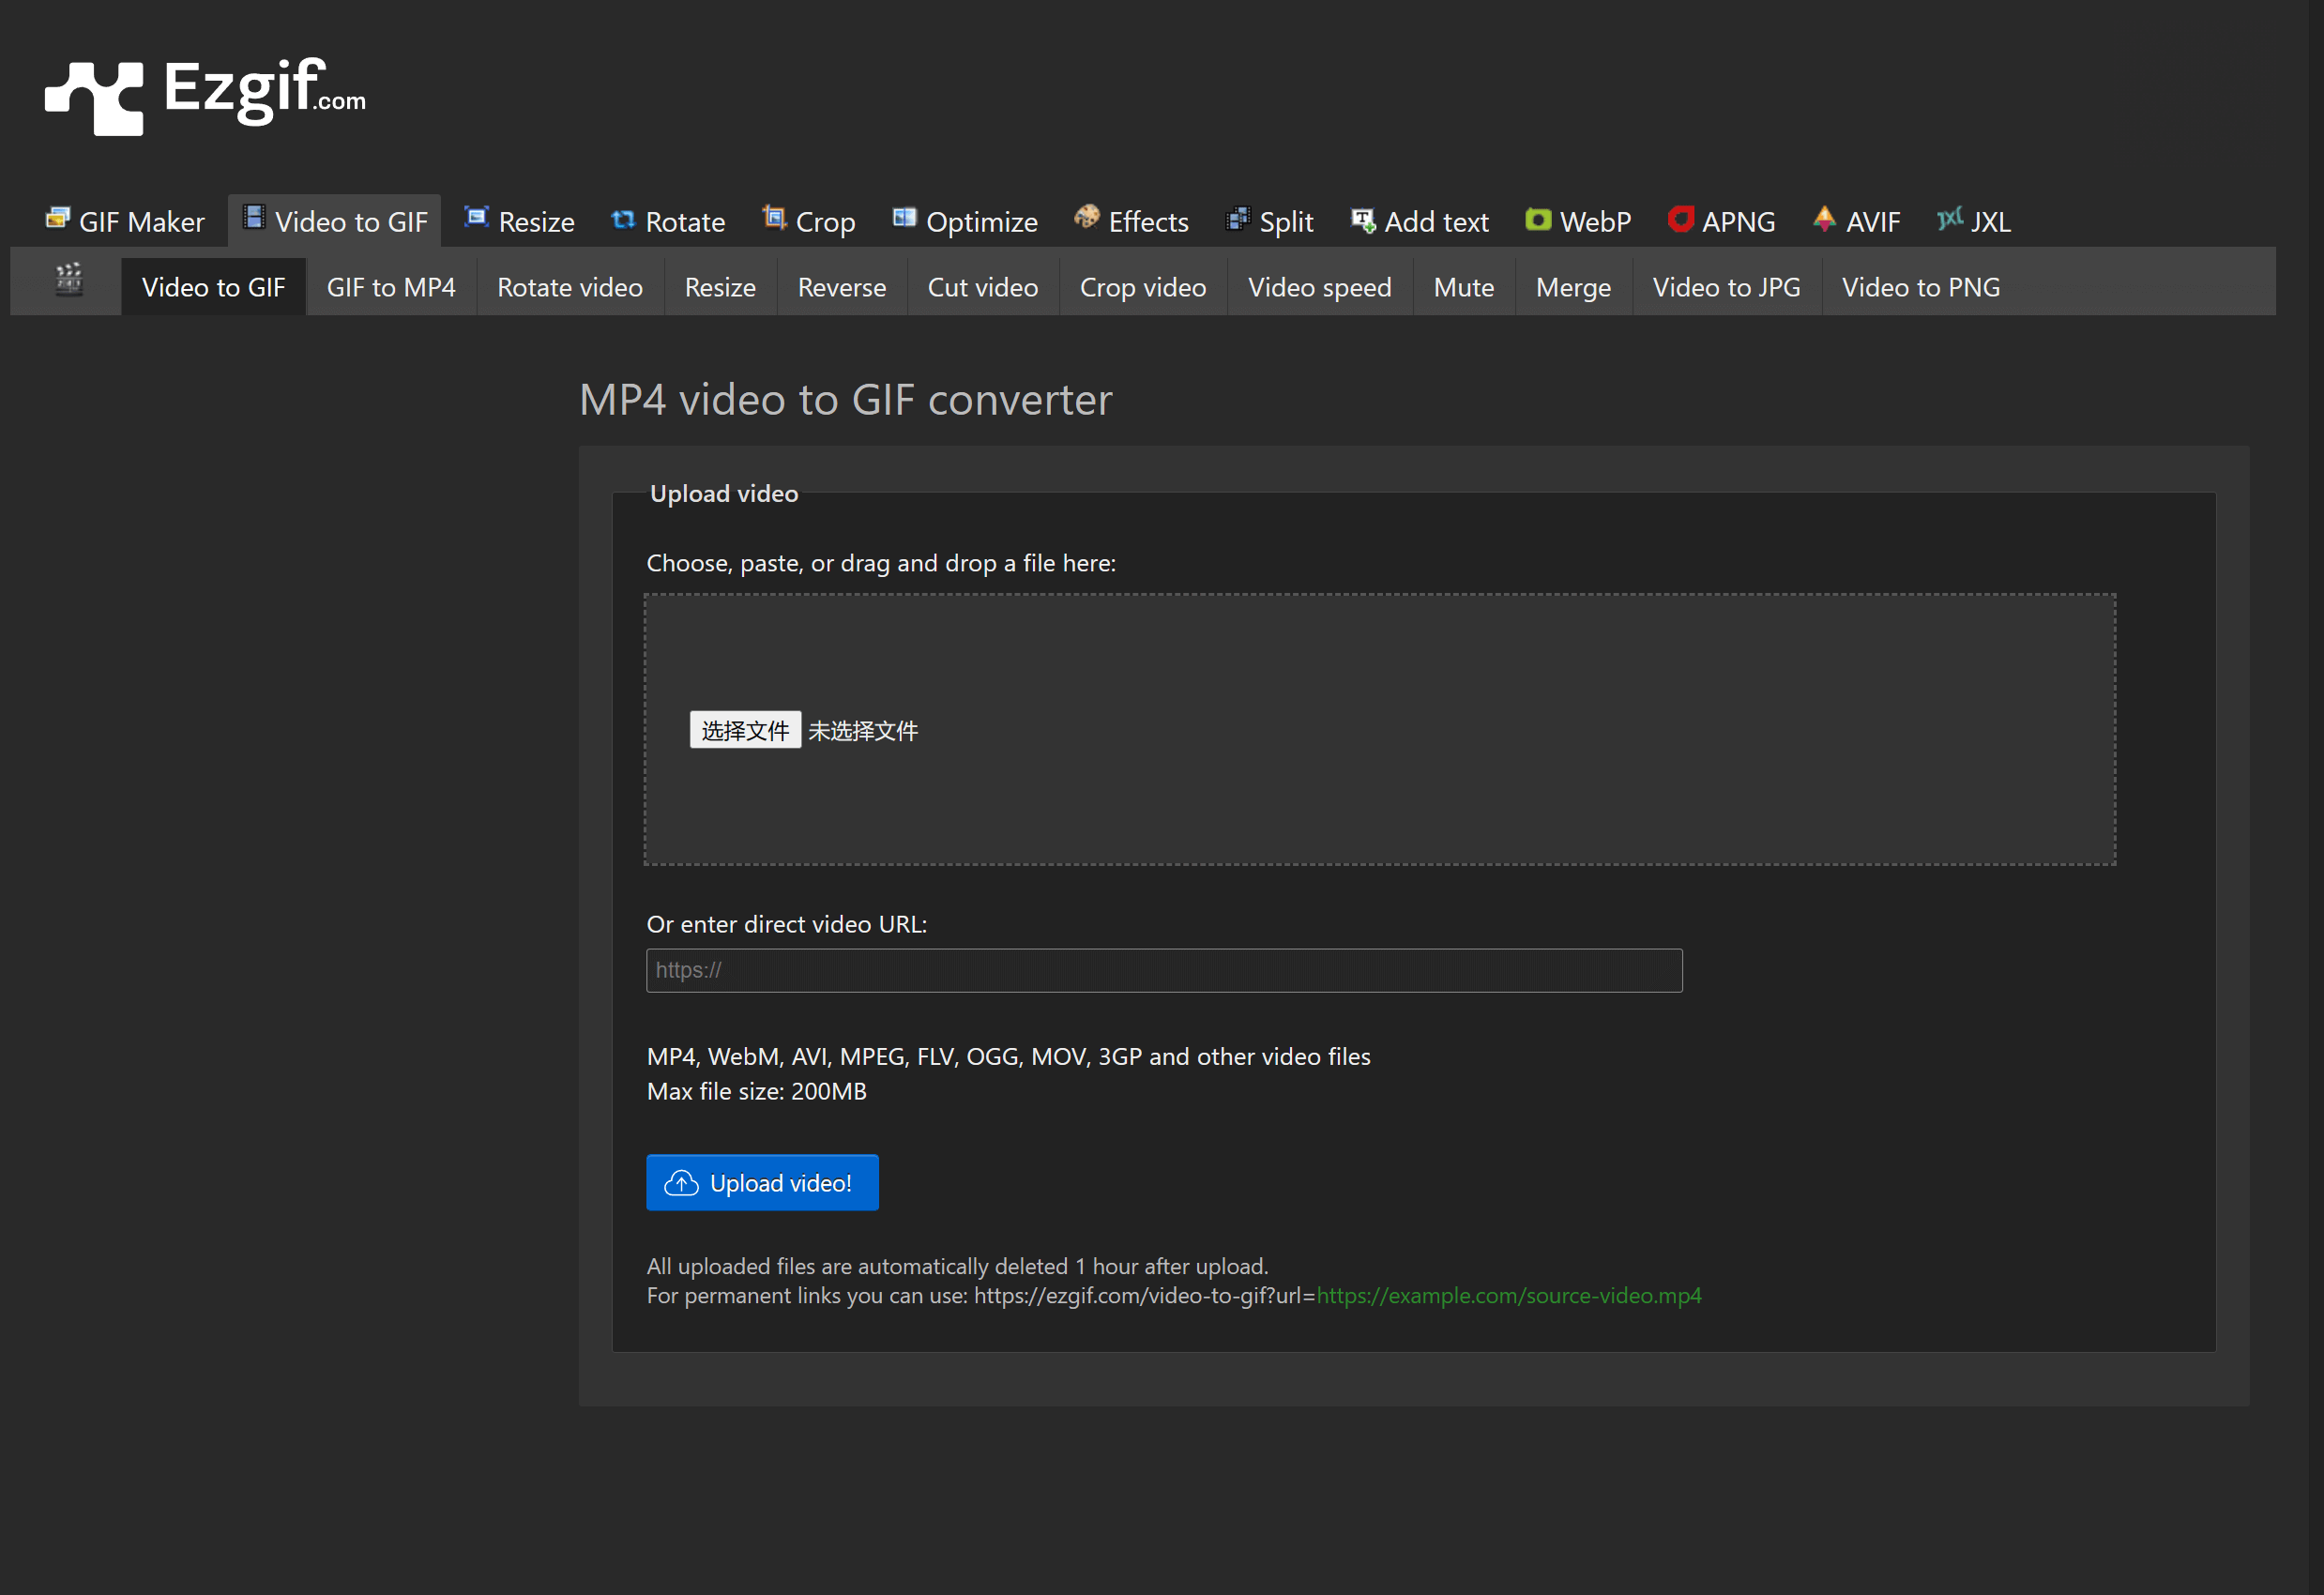Open the Cut video tab
The width and height of the screenshot is (2324, 1595).
[982, 287]
